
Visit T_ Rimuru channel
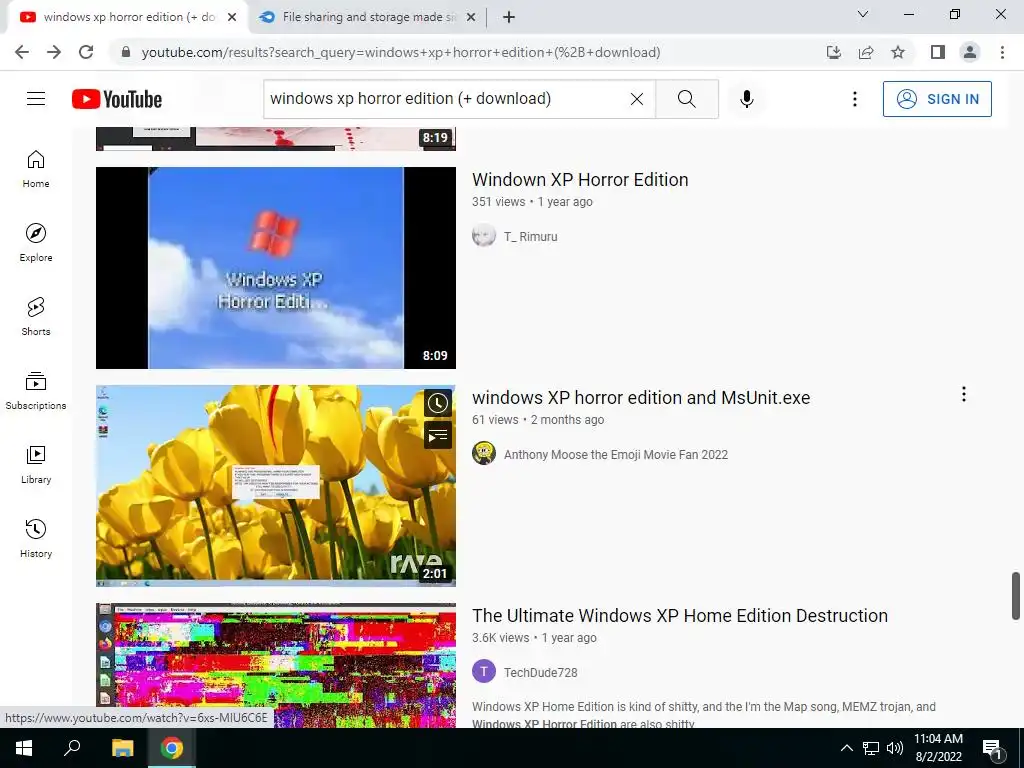click(x=530, y=236)
